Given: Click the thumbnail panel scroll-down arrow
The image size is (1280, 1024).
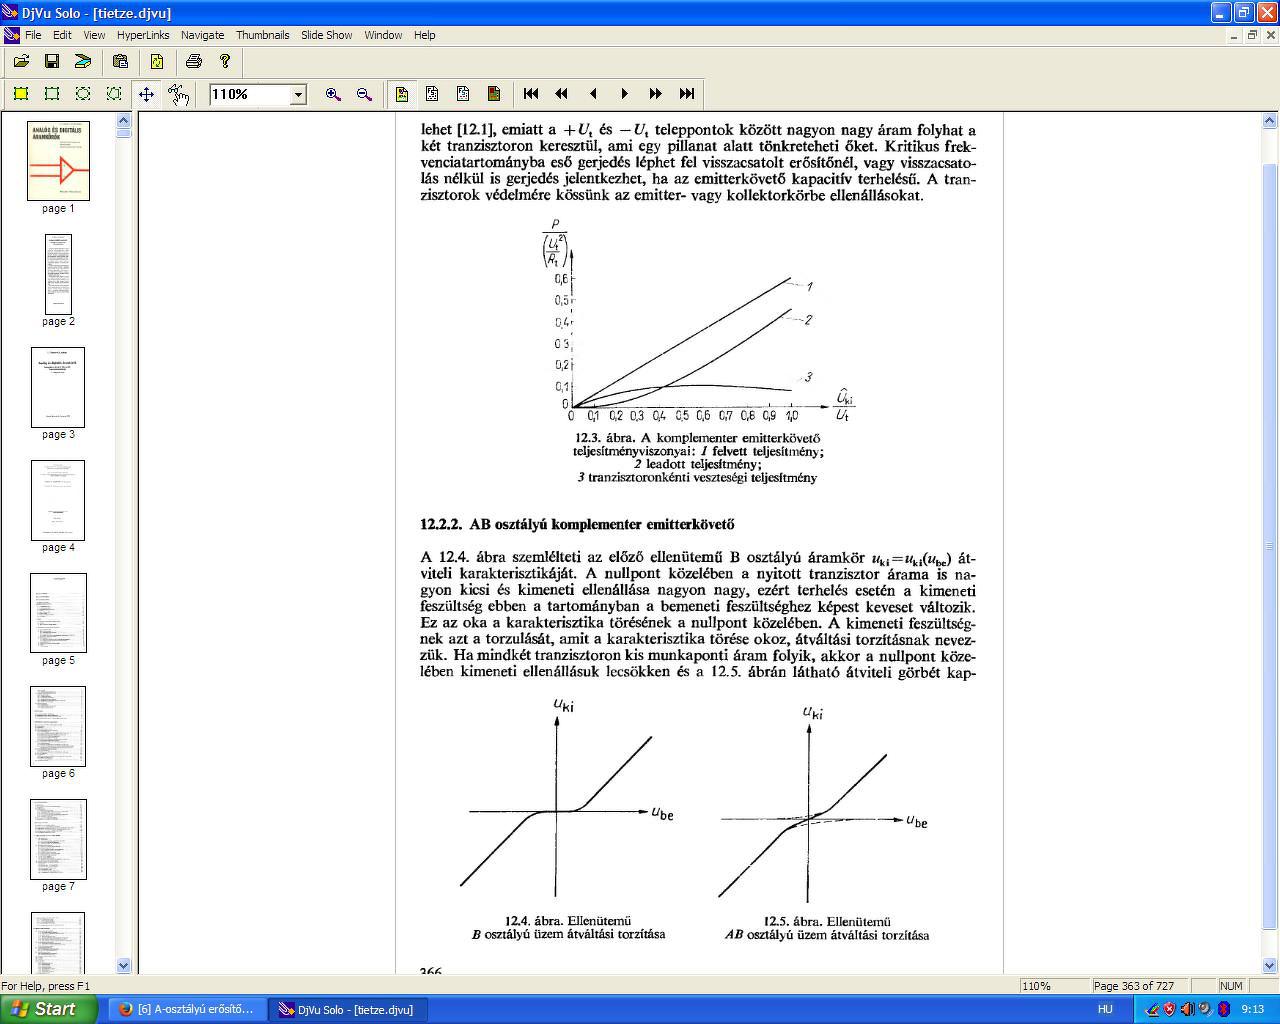Looking at the screenshot, I should coord(124,965).
